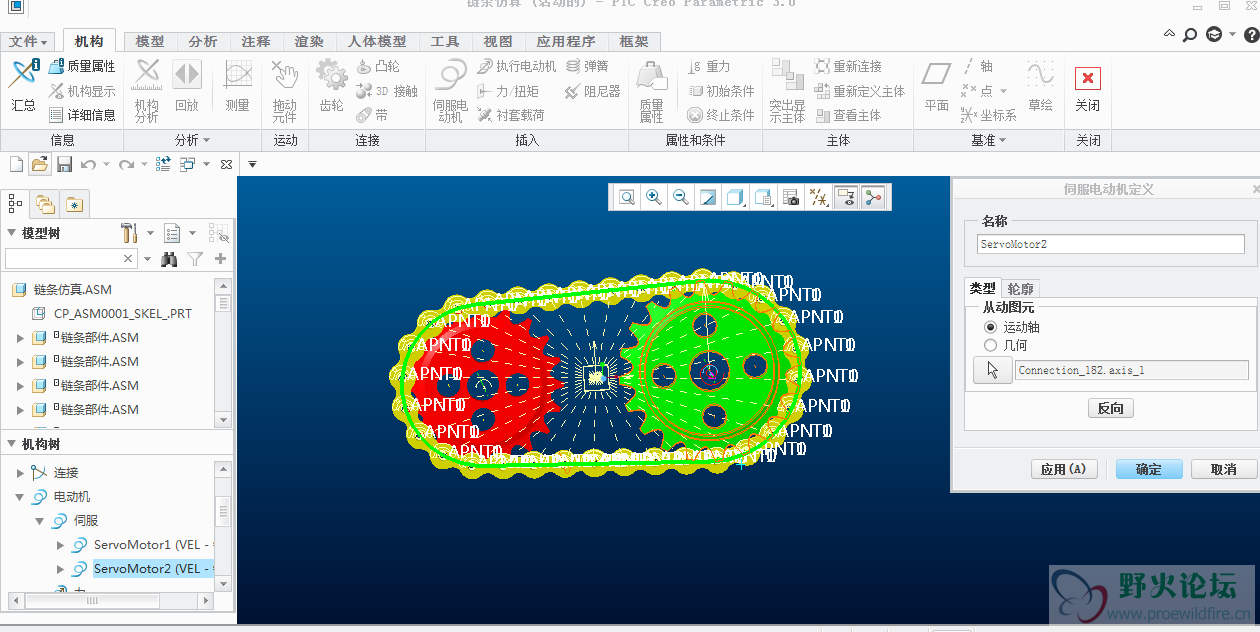Launch 机构分析 mechanism analysis
Image resolution: width=1260 pixels, height=632 pixels.
(146, 90)
